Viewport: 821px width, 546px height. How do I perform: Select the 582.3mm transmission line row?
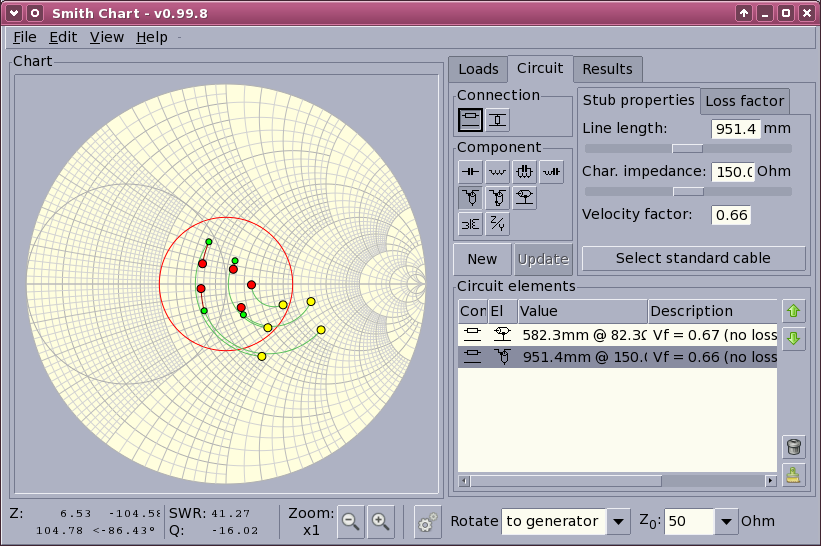617,335
